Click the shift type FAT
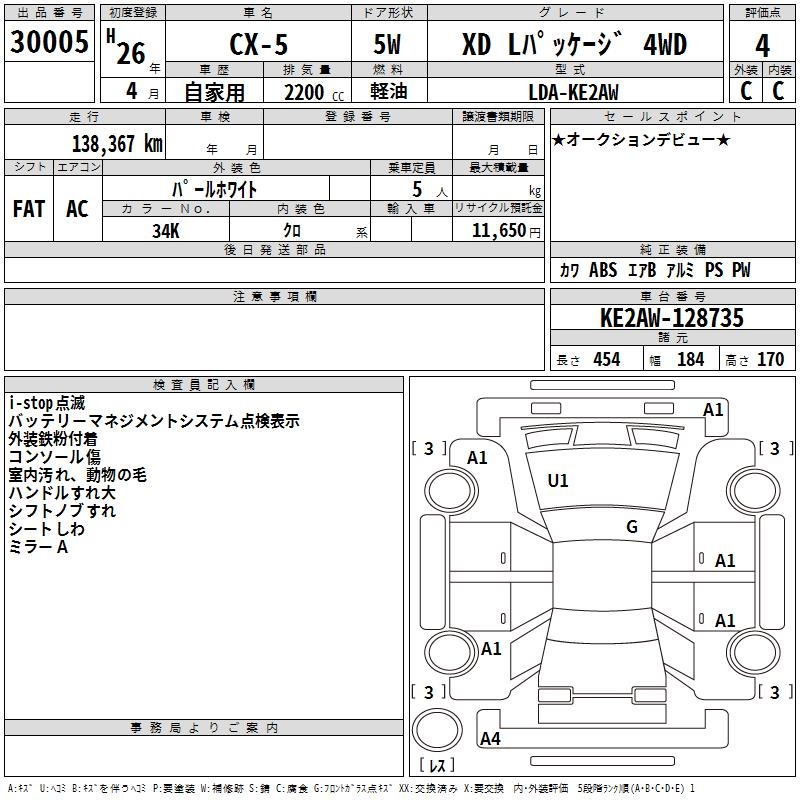The height and width of the screenshot is (800, 800). (x=29, y=209)
